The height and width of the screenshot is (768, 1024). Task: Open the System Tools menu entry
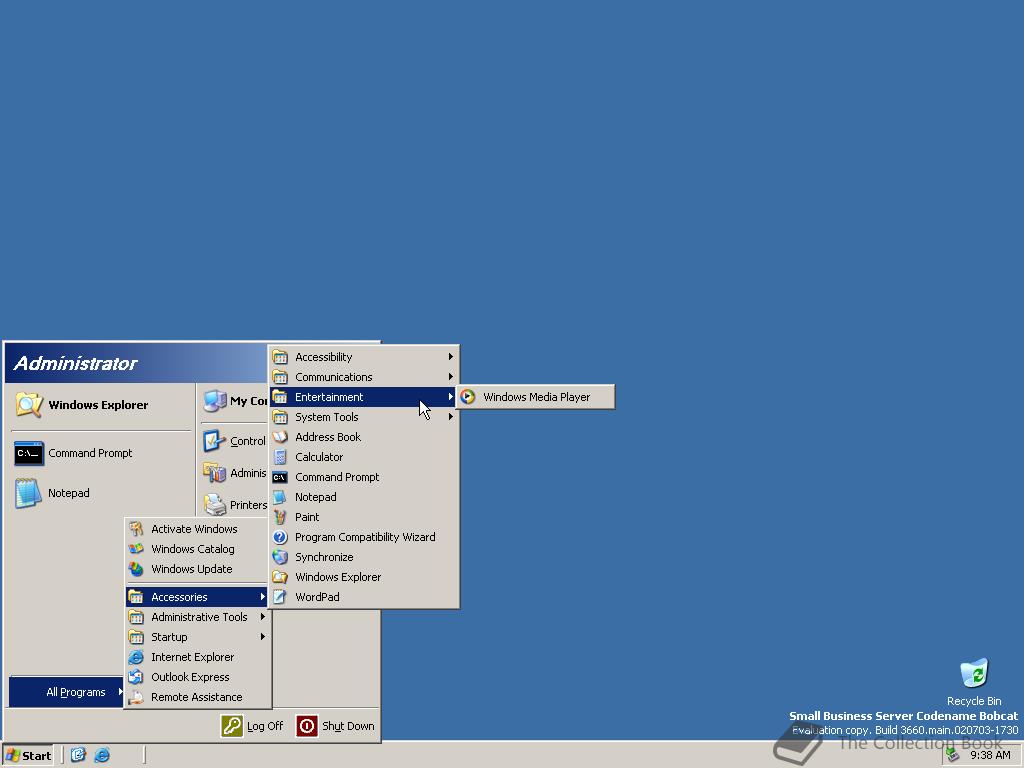(x=364, y=417)
